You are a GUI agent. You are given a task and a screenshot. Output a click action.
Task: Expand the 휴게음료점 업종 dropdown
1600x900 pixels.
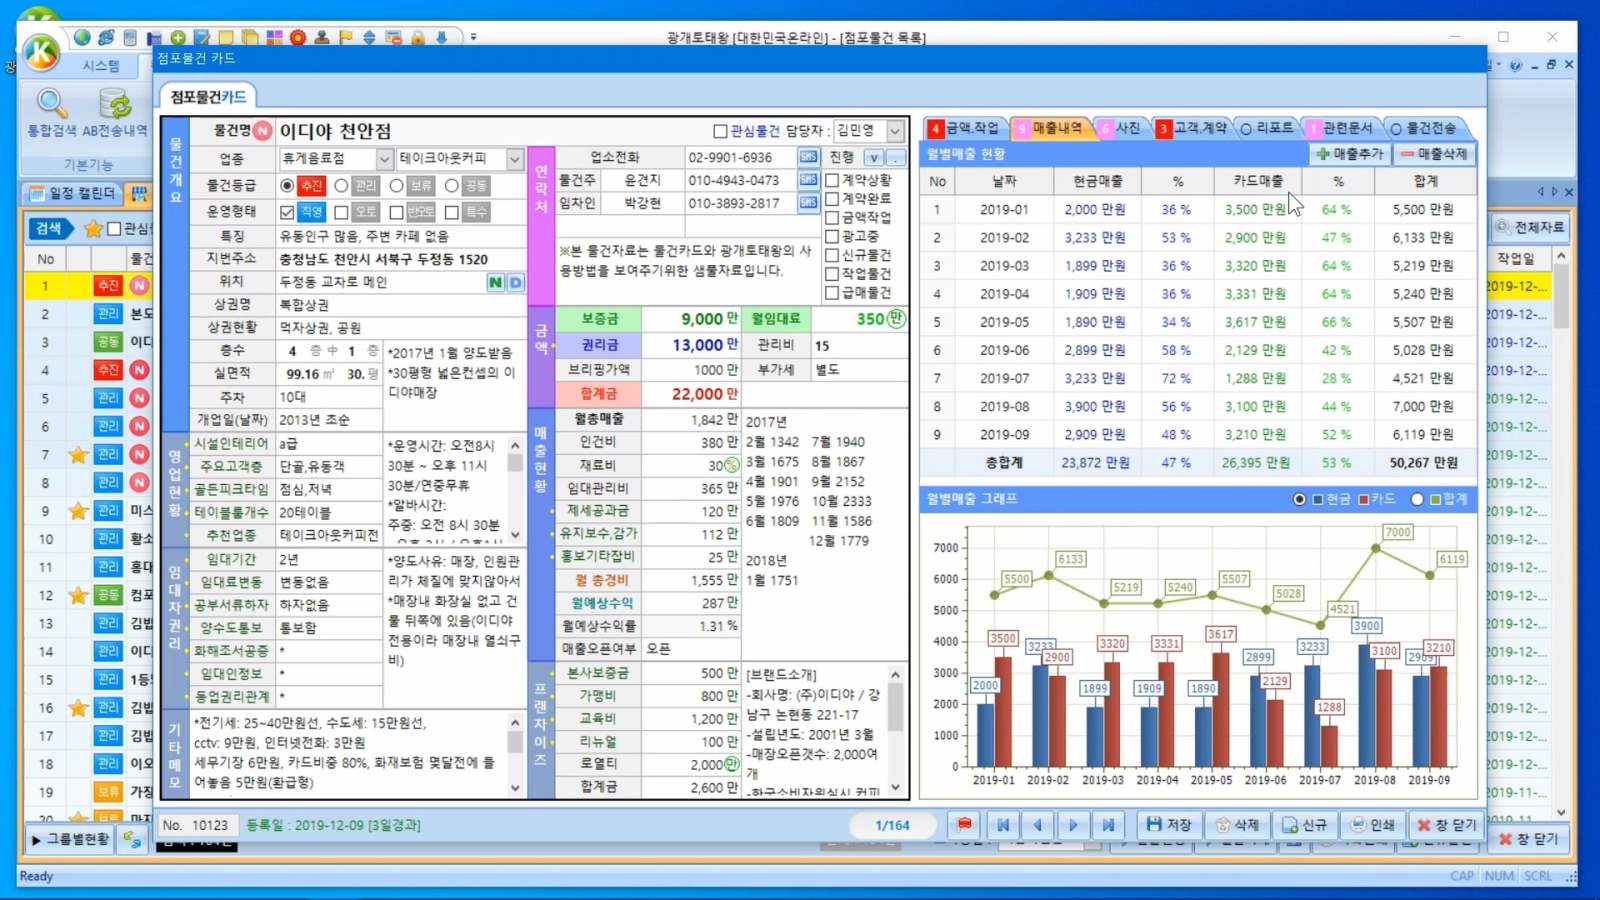[384, 159]
